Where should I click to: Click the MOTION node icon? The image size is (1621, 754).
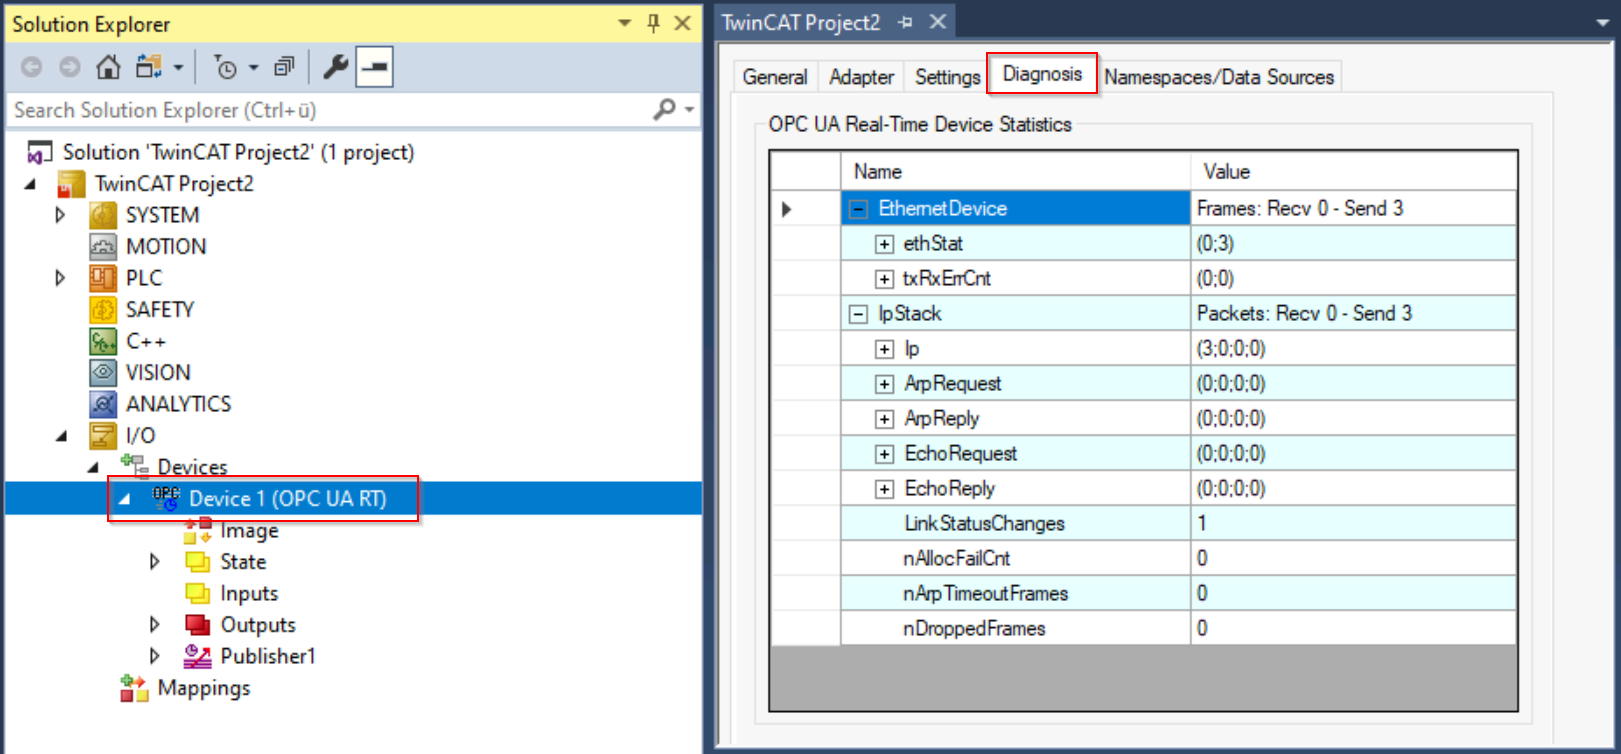(x=103, y=246)
